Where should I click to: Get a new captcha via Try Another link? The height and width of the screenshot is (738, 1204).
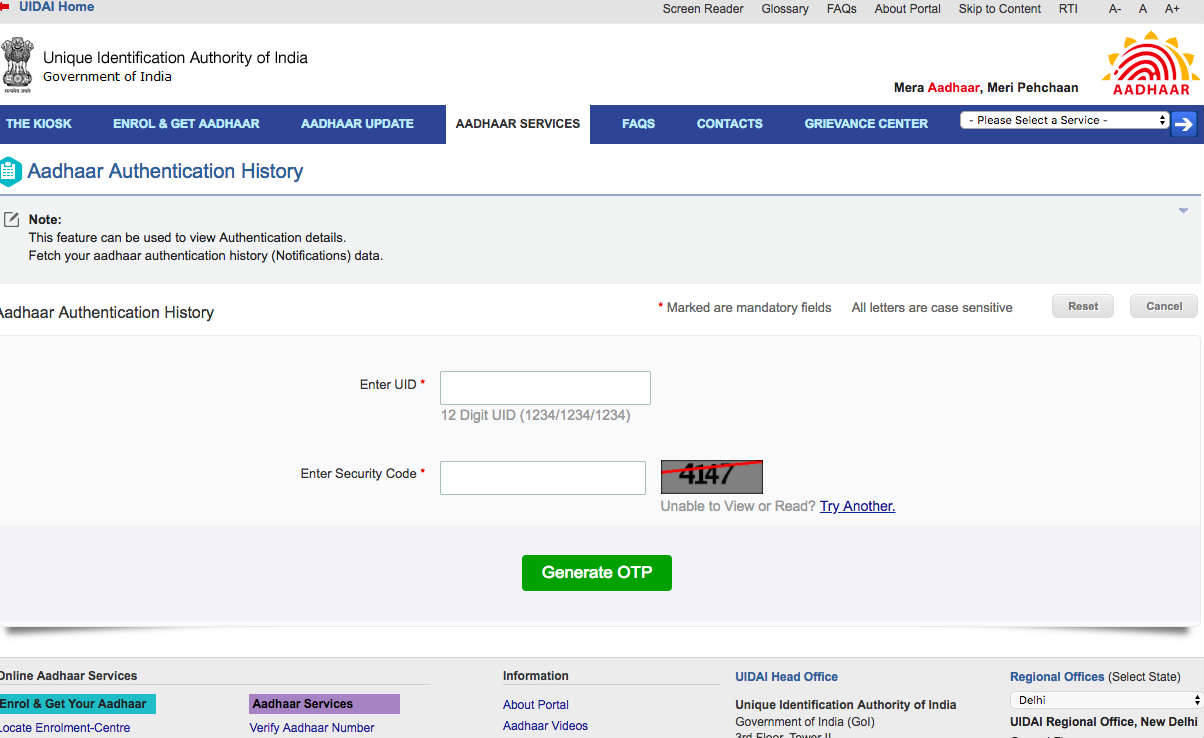(x=856, y=506)
